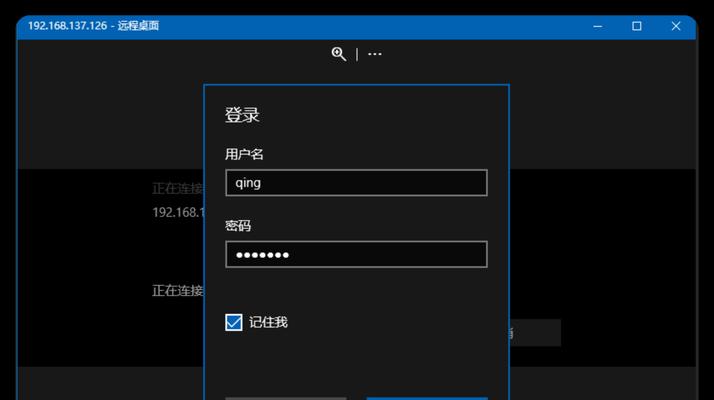Click the 密码 label
The width and height of the screenshot is (714, 400).
coord(238,226)
